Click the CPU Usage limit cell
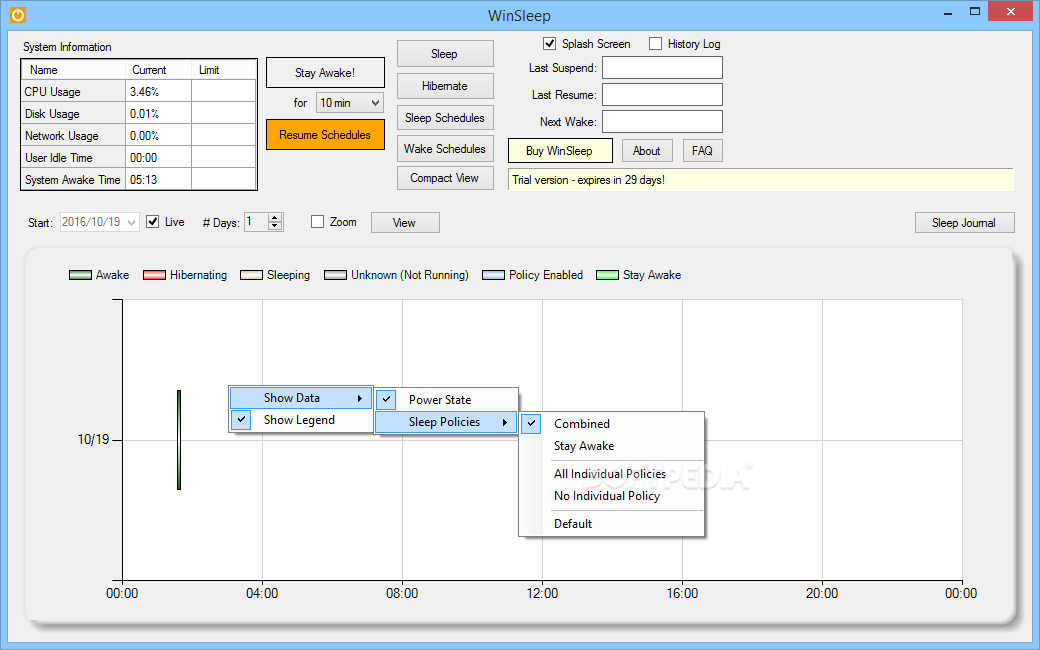This screenshot has width=1040, height=650. tap(224, 92)
